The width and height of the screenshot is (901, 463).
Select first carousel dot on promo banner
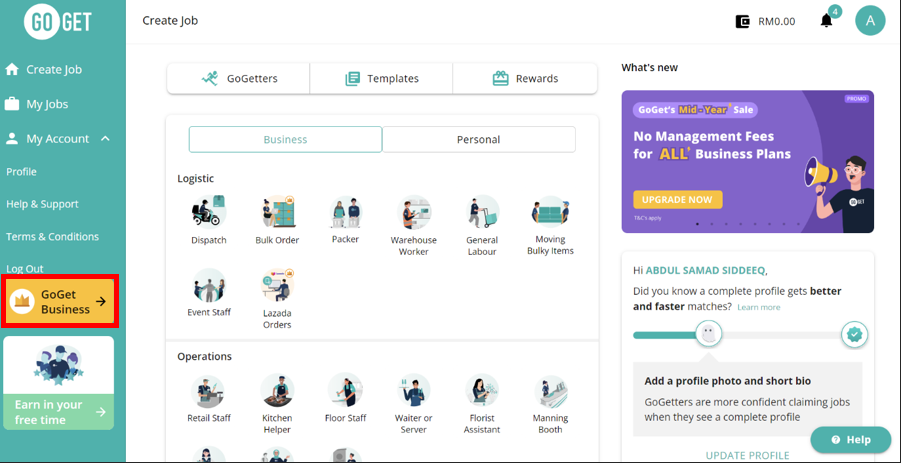click(x=698, y=224)
